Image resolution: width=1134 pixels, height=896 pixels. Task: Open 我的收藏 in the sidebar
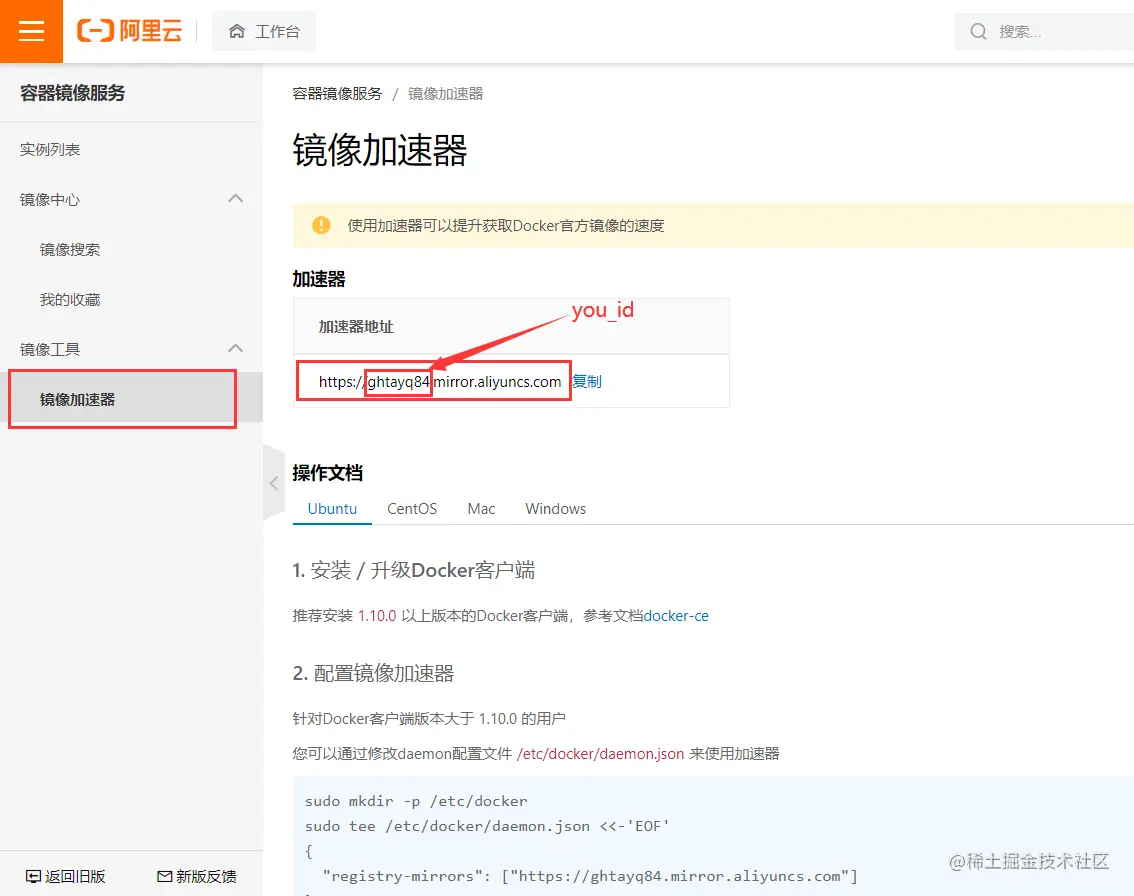70,299
